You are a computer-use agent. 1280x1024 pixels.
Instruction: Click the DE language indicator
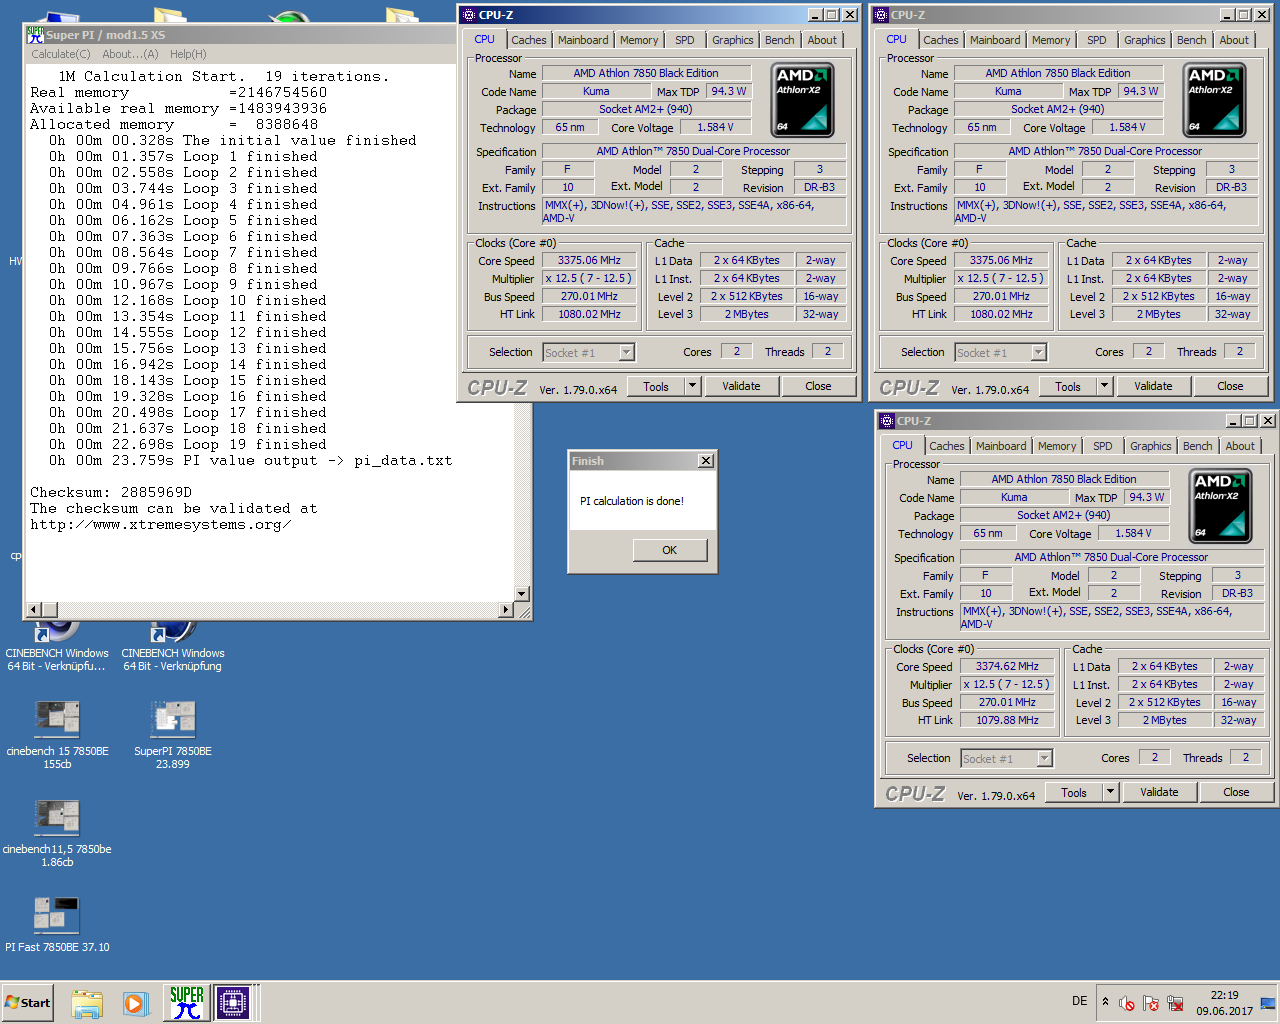(1079, 1001)
